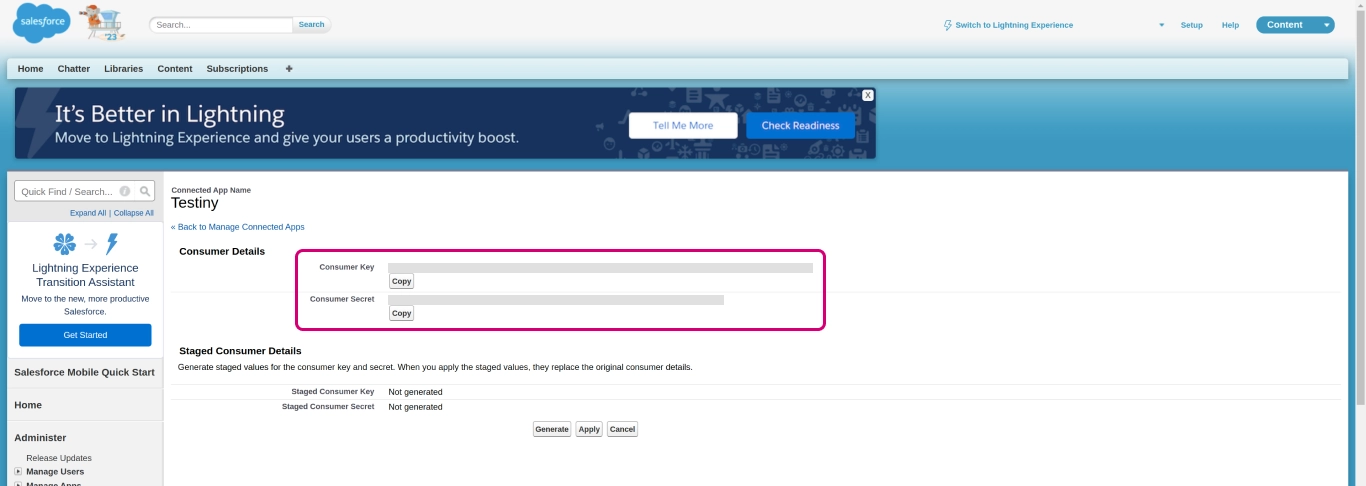Click the blue flower Classic icon in sidebar
This screenshot has width=1366, height=486.
click(x=65, y=244)
